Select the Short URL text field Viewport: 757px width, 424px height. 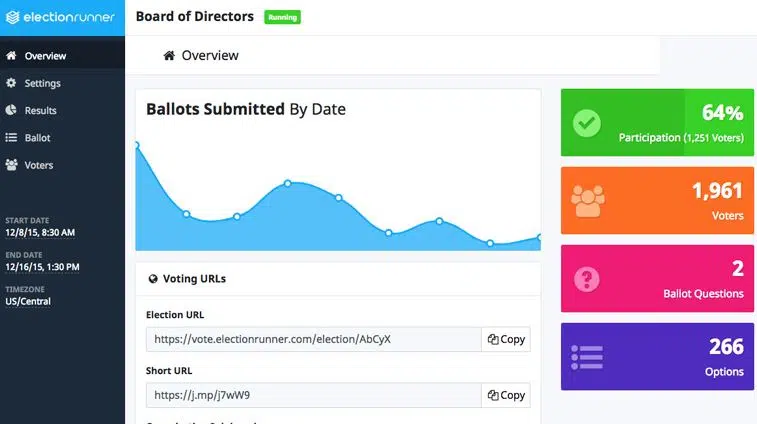pos(314,395)
